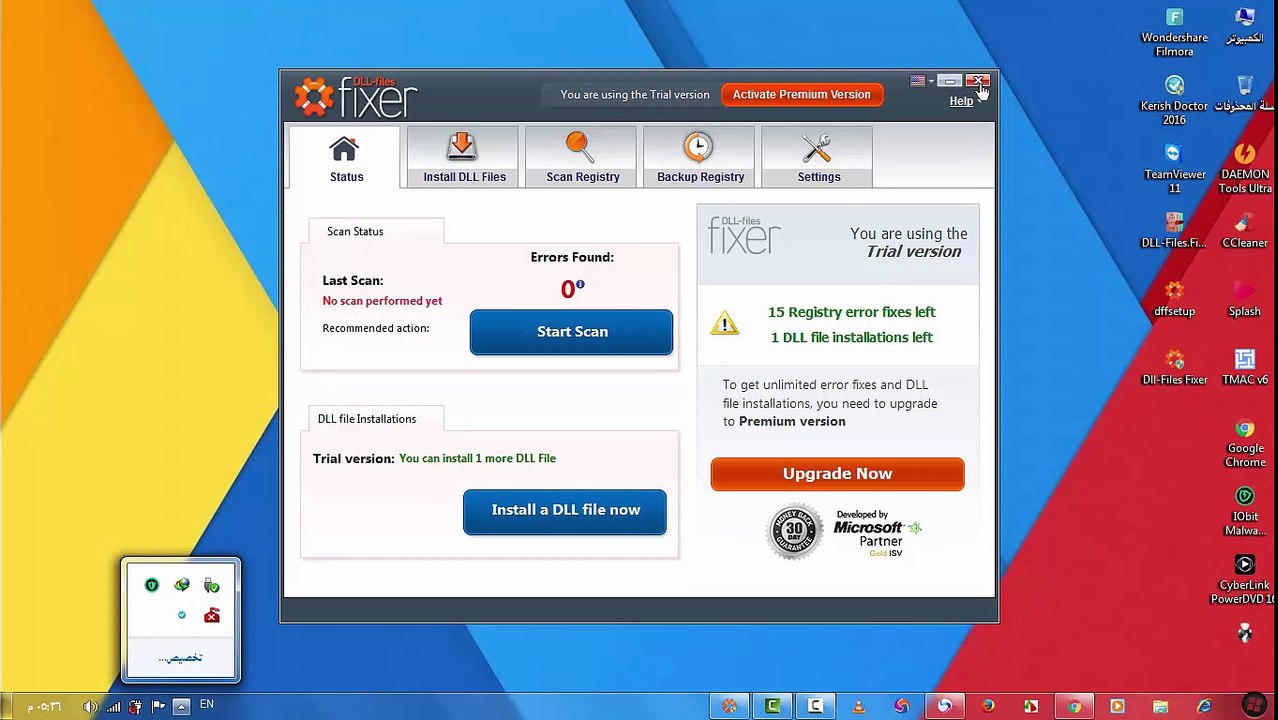Click the 30 day guarantee badge

point(794,532)
